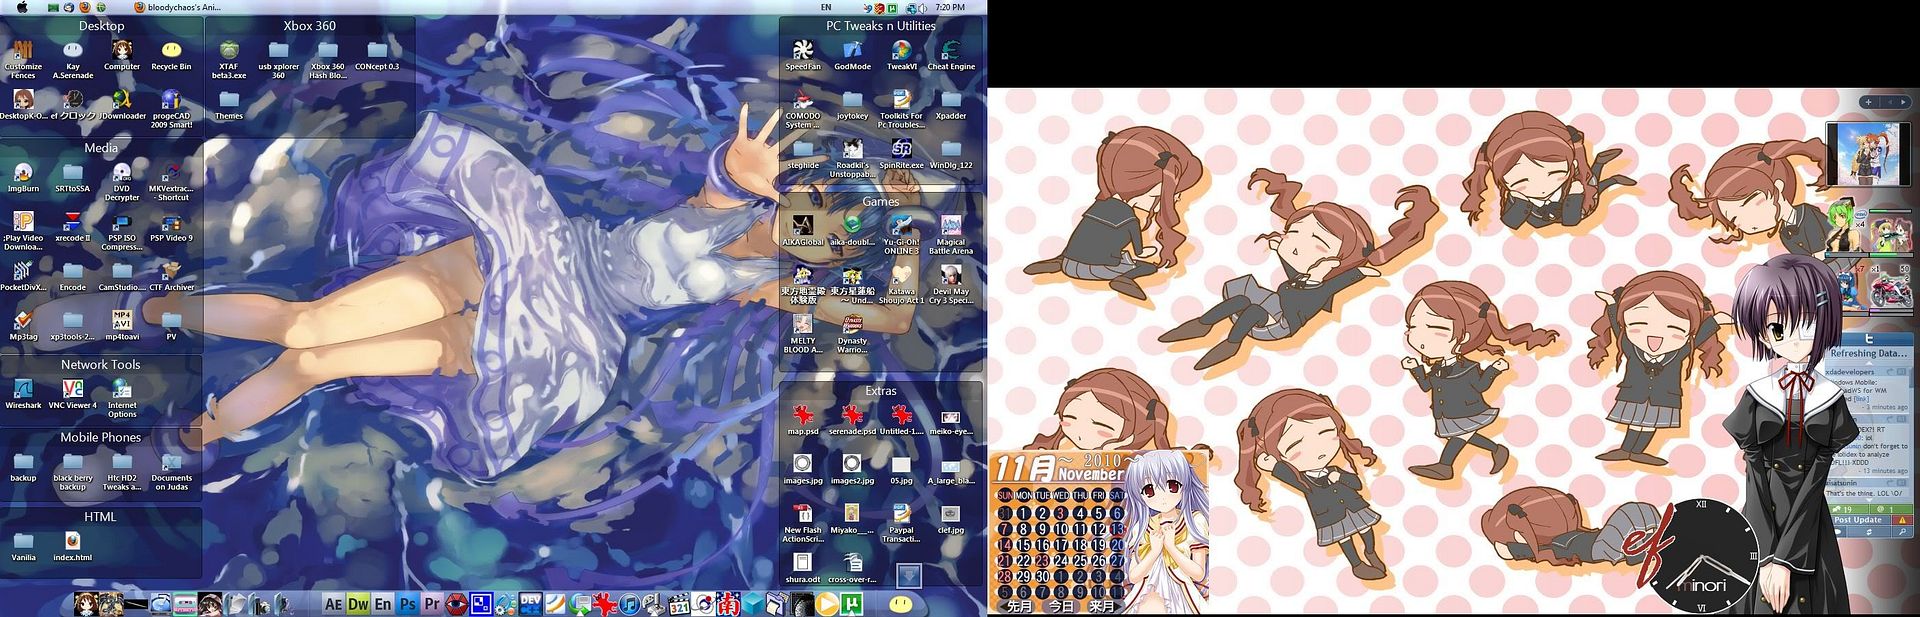Launch Premiere Pro from the dock
Viewport: 1920px width, 617px height.
(431, 603)
